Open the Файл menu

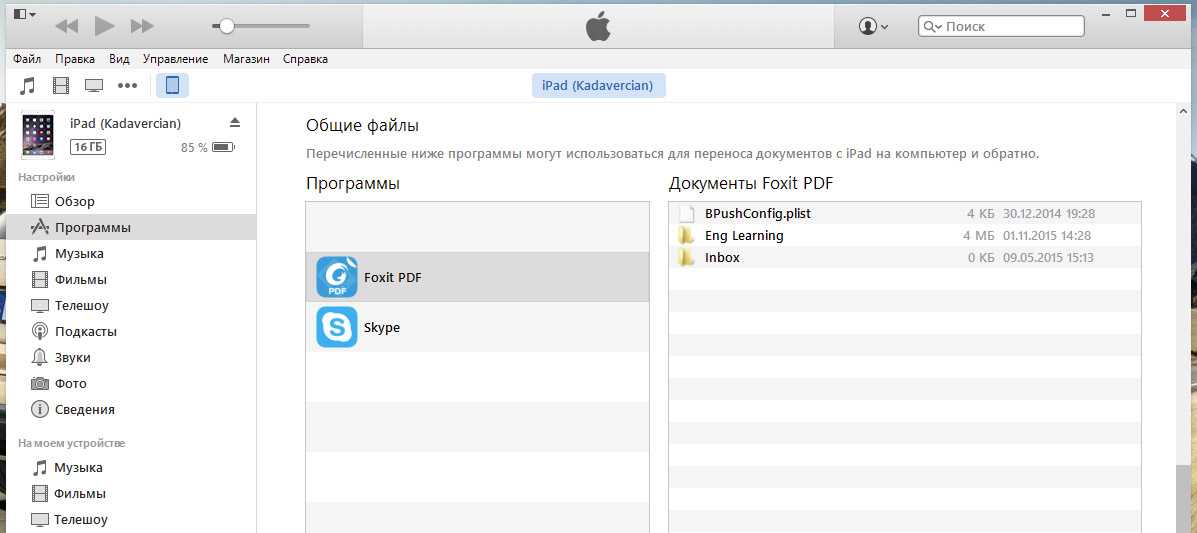pos(27,59)
